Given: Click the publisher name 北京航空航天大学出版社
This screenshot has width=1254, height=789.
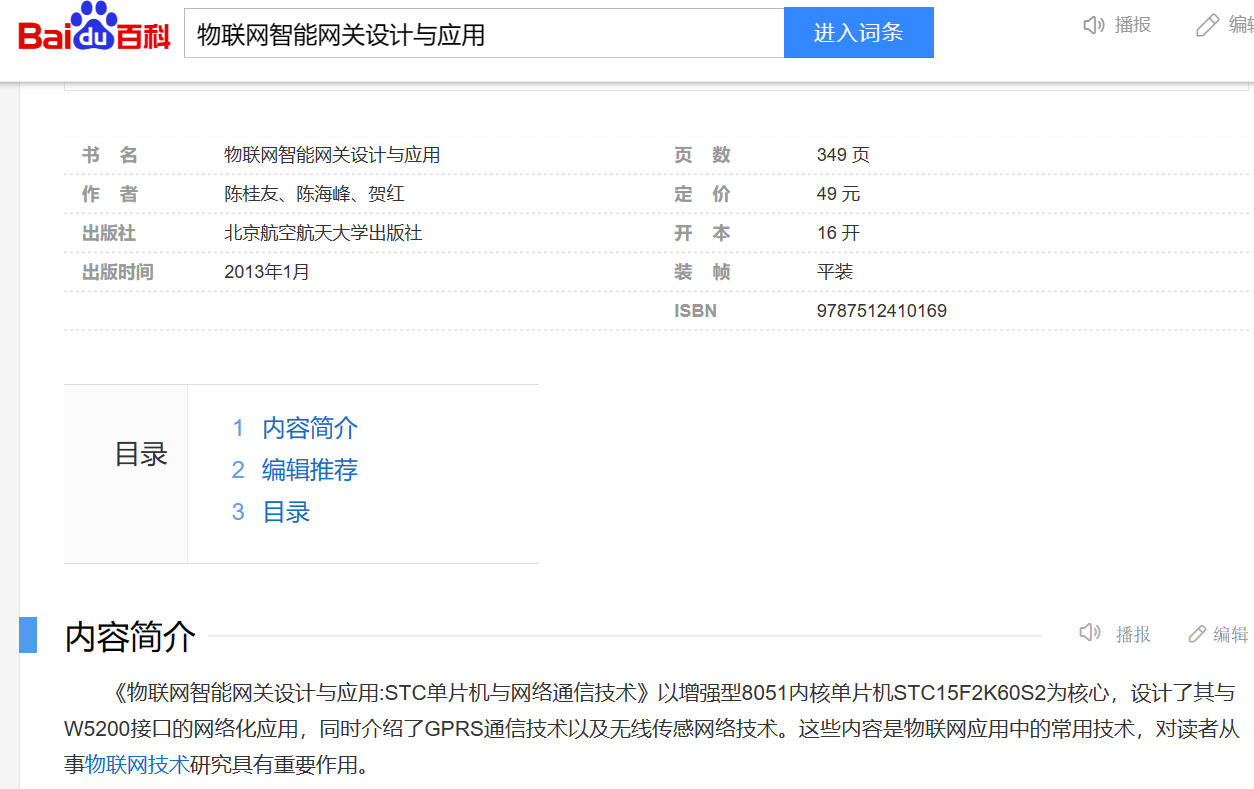Looking at the screenshot, I should [x=323, y=233].
